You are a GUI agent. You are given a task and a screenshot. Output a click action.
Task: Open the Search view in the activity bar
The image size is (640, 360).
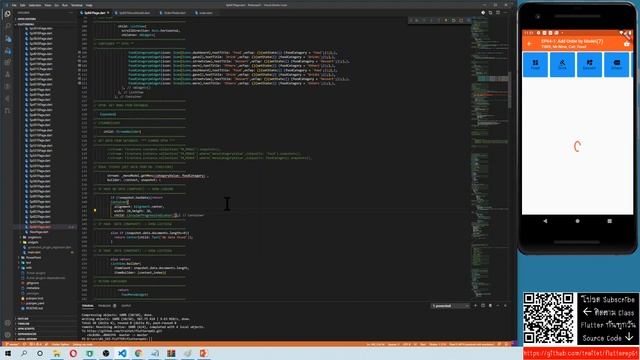pyautogui.click(x=7, y=26)
